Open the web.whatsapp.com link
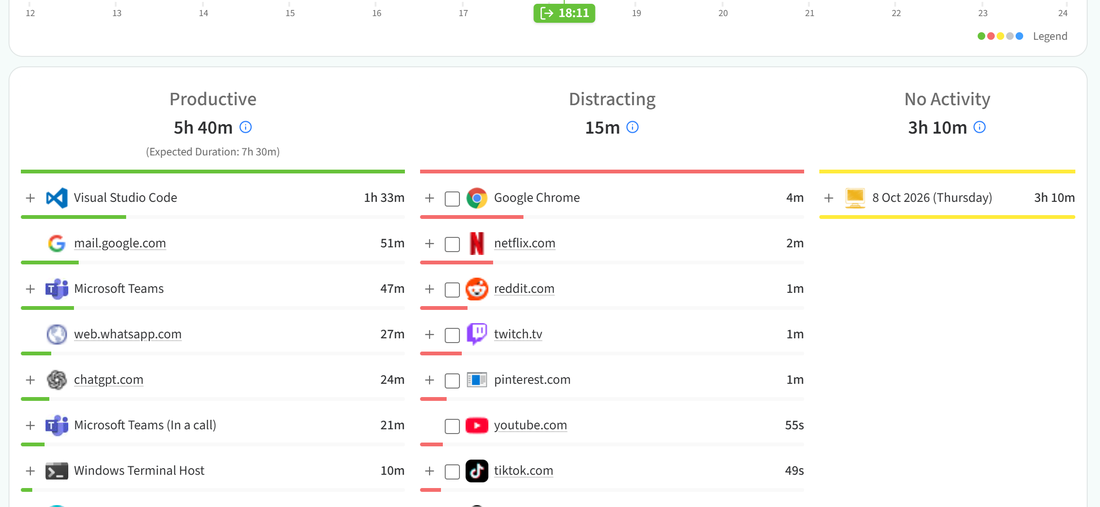This screenshot has height=507, width=1100. (x=128, y=334)
